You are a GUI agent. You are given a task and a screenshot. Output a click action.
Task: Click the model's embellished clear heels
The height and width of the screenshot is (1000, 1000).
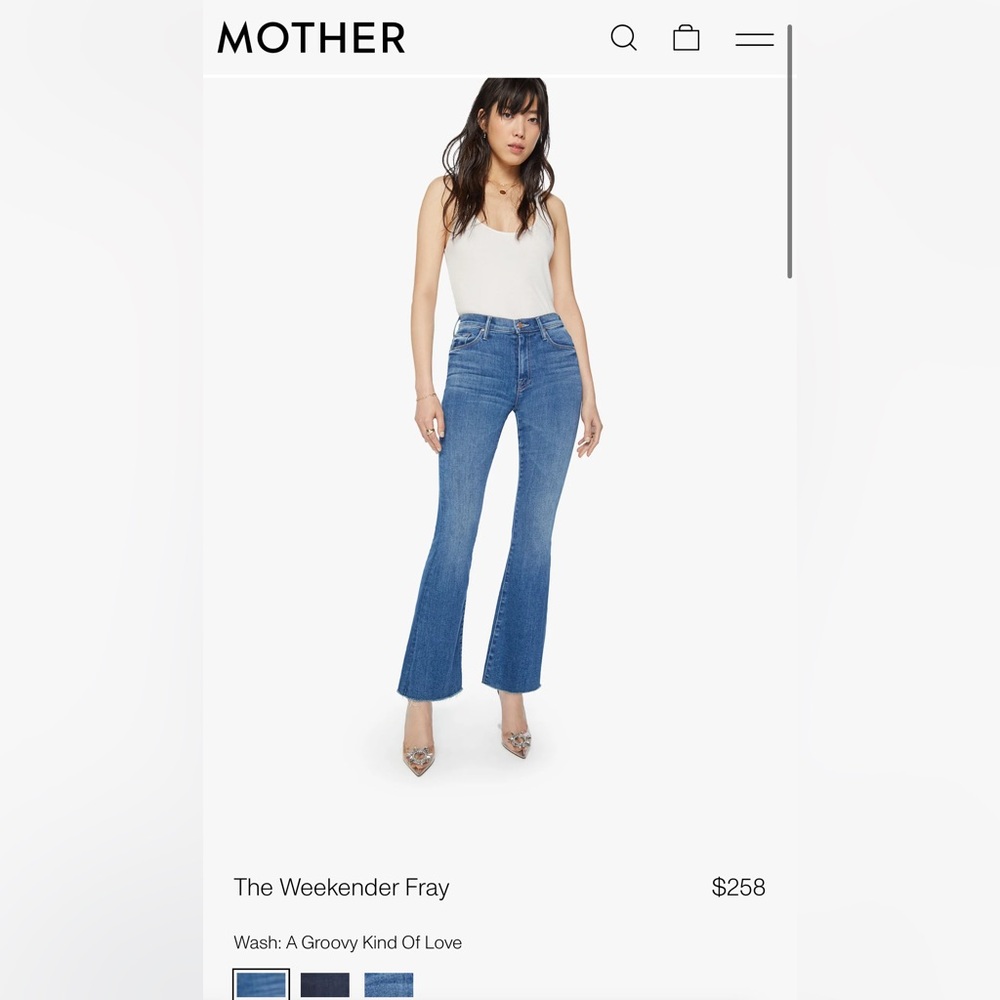467,740
